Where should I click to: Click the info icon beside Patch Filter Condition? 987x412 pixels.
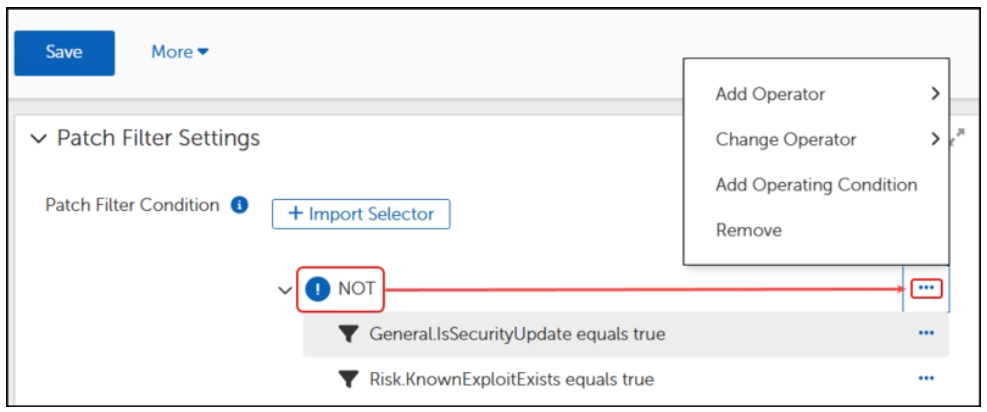click(239, 205)
